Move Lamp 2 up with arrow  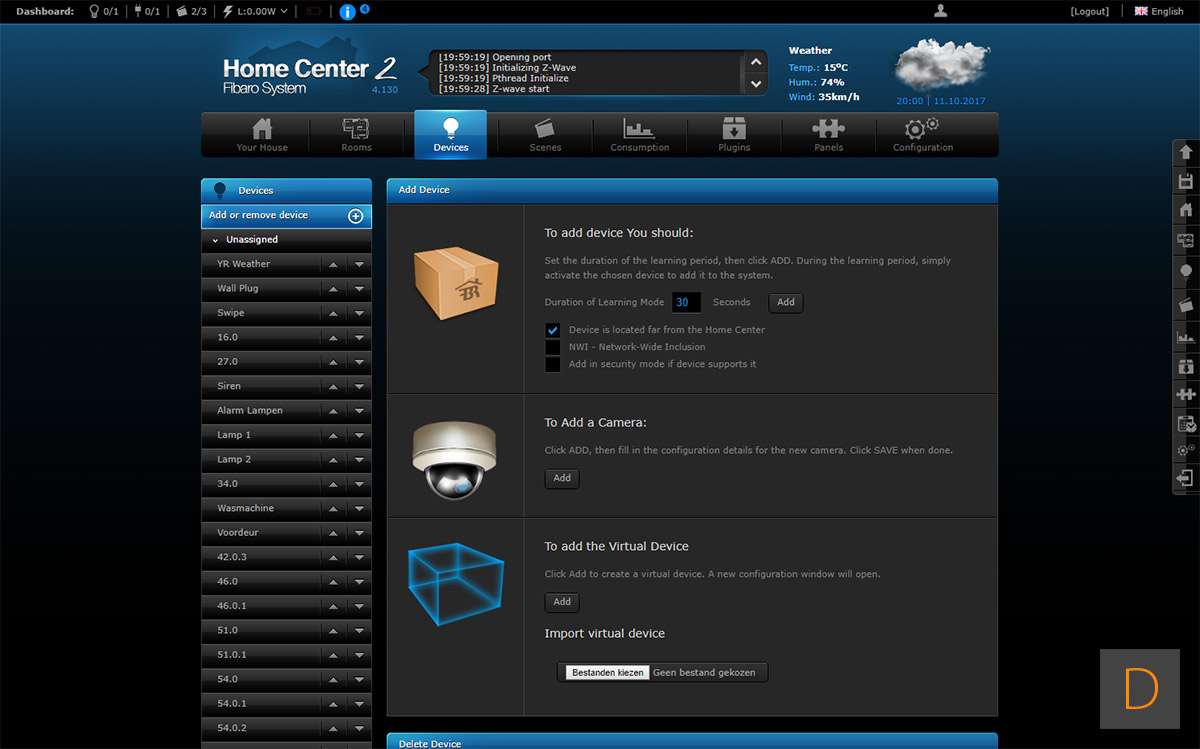(x=333, y=460)
